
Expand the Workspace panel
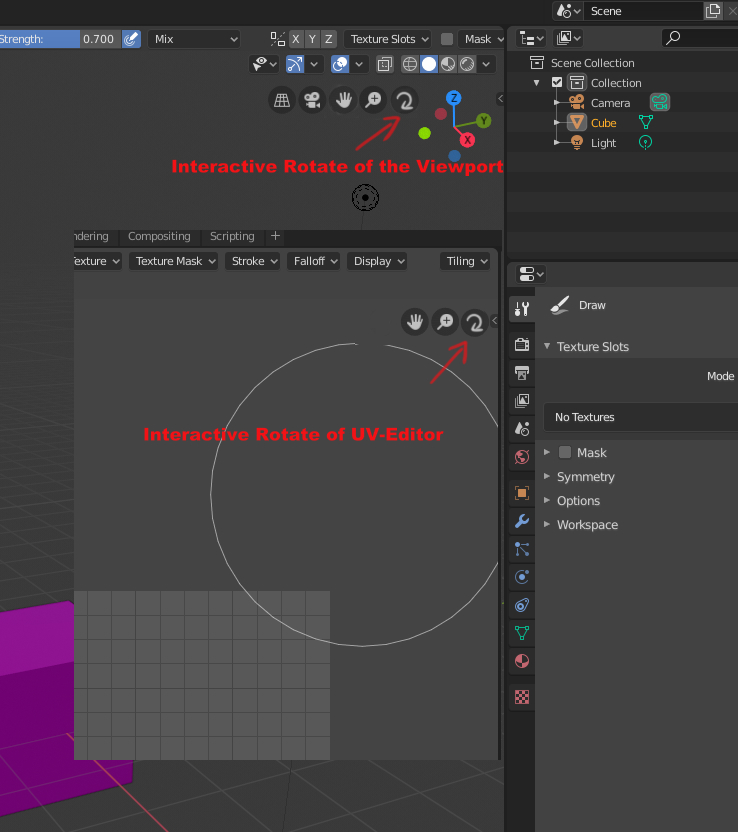pos(547,524)
